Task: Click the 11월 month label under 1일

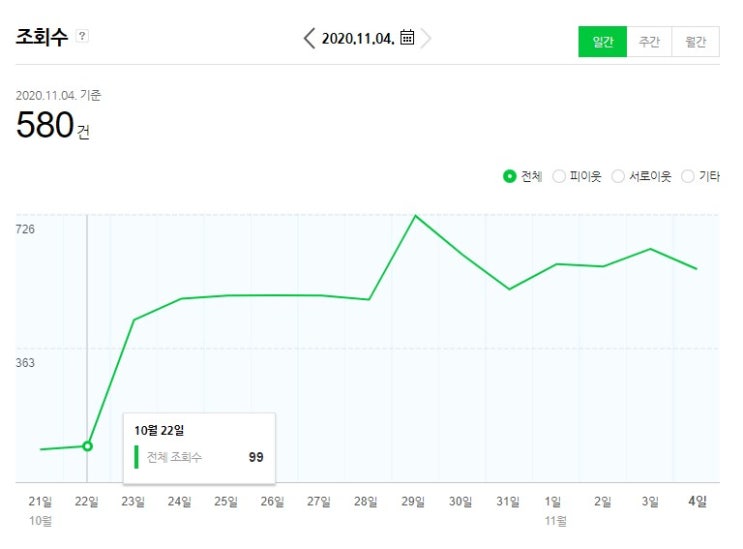Action: pyautogui.click(x=555, y=521)
